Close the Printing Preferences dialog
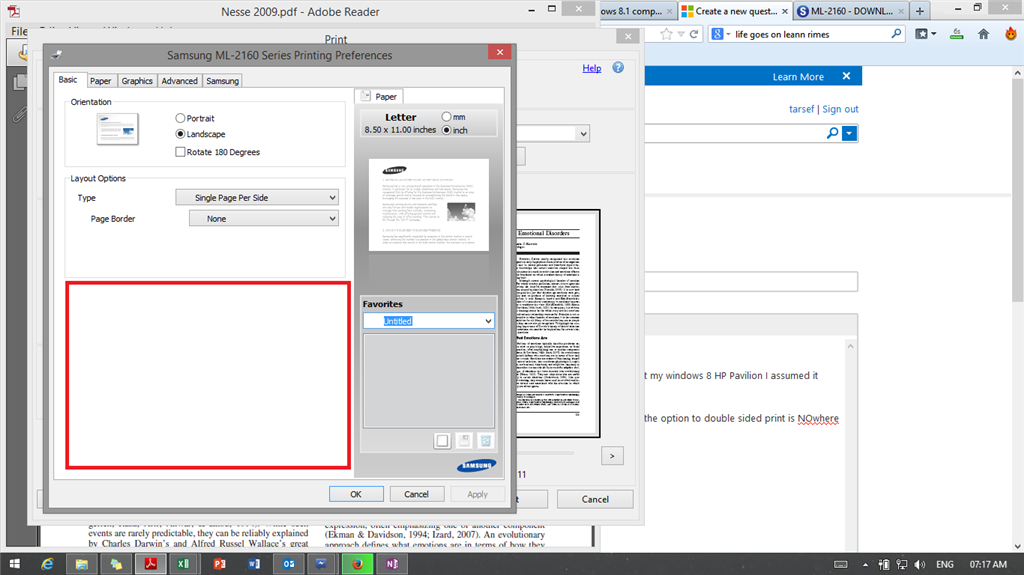 click(x=500, y=52)
